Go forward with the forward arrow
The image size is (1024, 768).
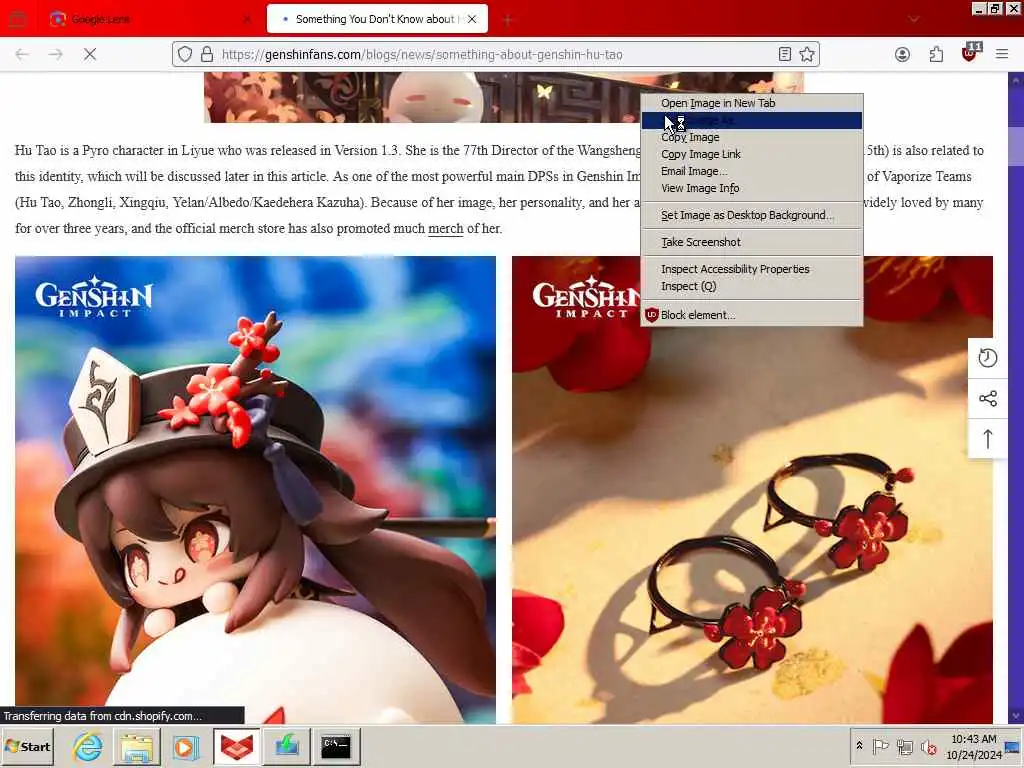56,55
